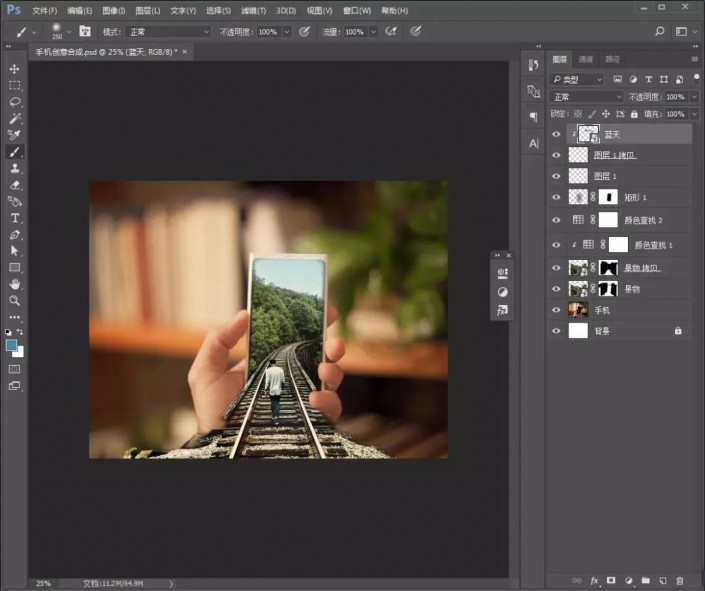
Task: Open the layer blend mode 正常 dropdown
Action: pos(586,97)
